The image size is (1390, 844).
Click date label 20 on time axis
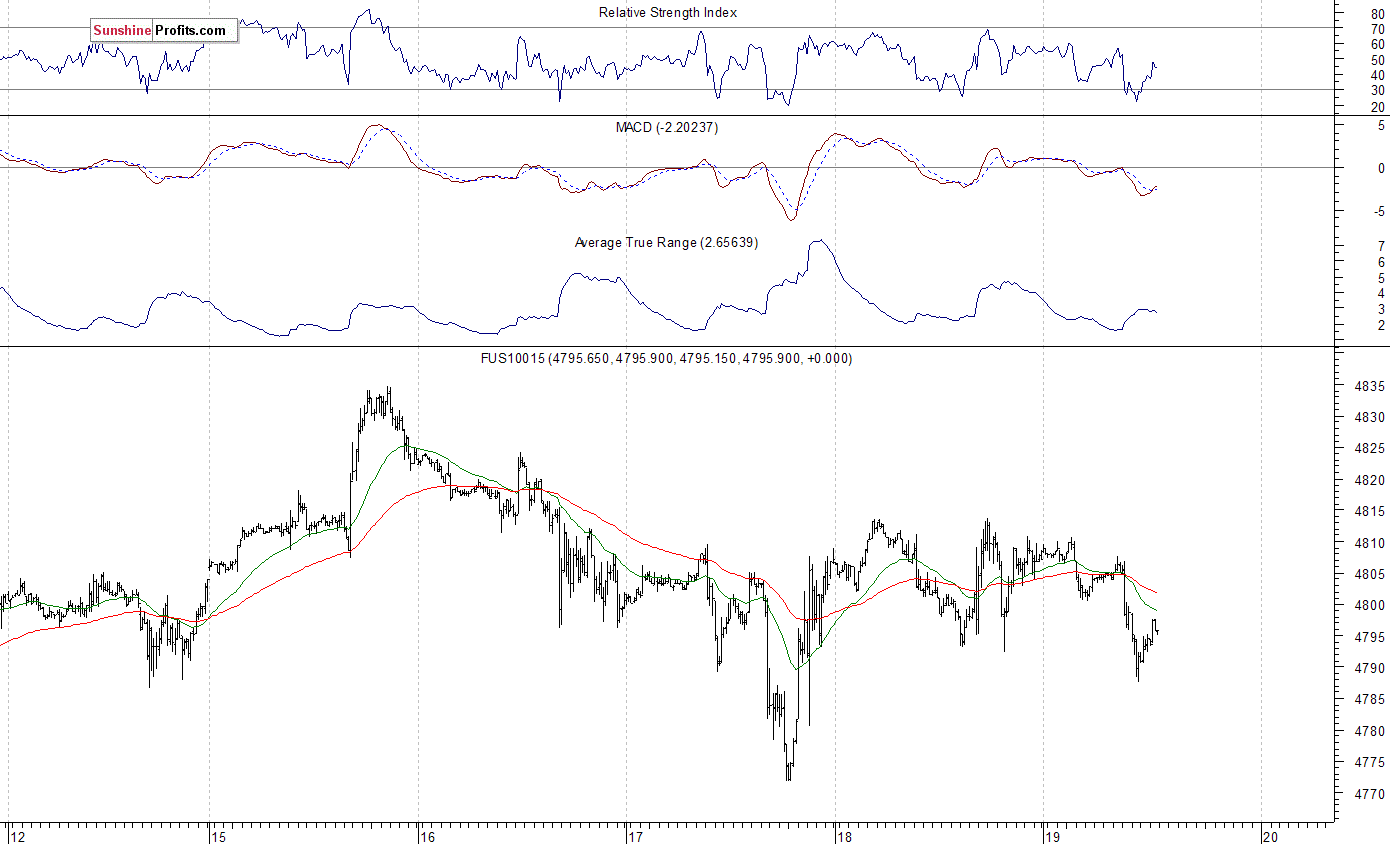[1270, 836]
